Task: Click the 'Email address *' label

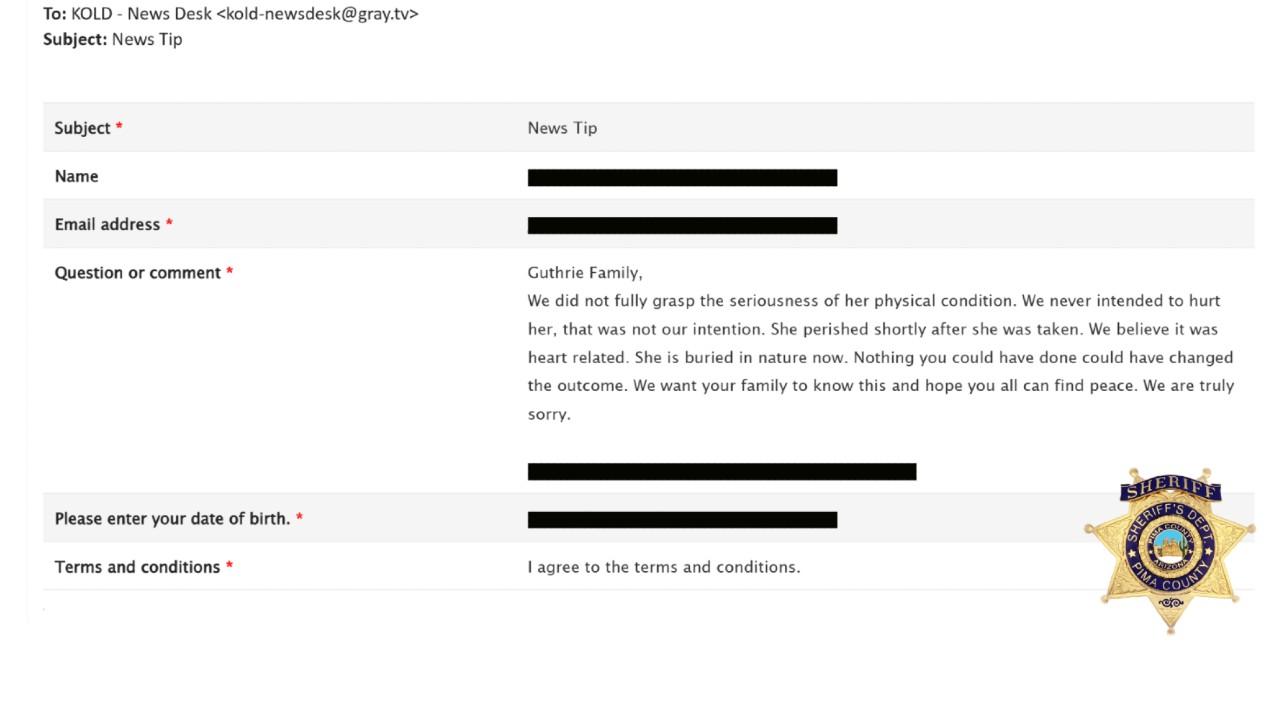Action: tap(114, 224)
